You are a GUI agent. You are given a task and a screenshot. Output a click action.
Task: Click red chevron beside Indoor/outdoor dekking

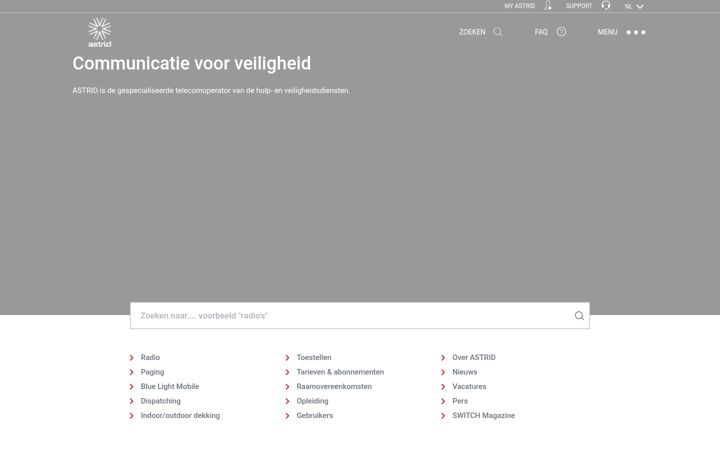click(131, 416)
